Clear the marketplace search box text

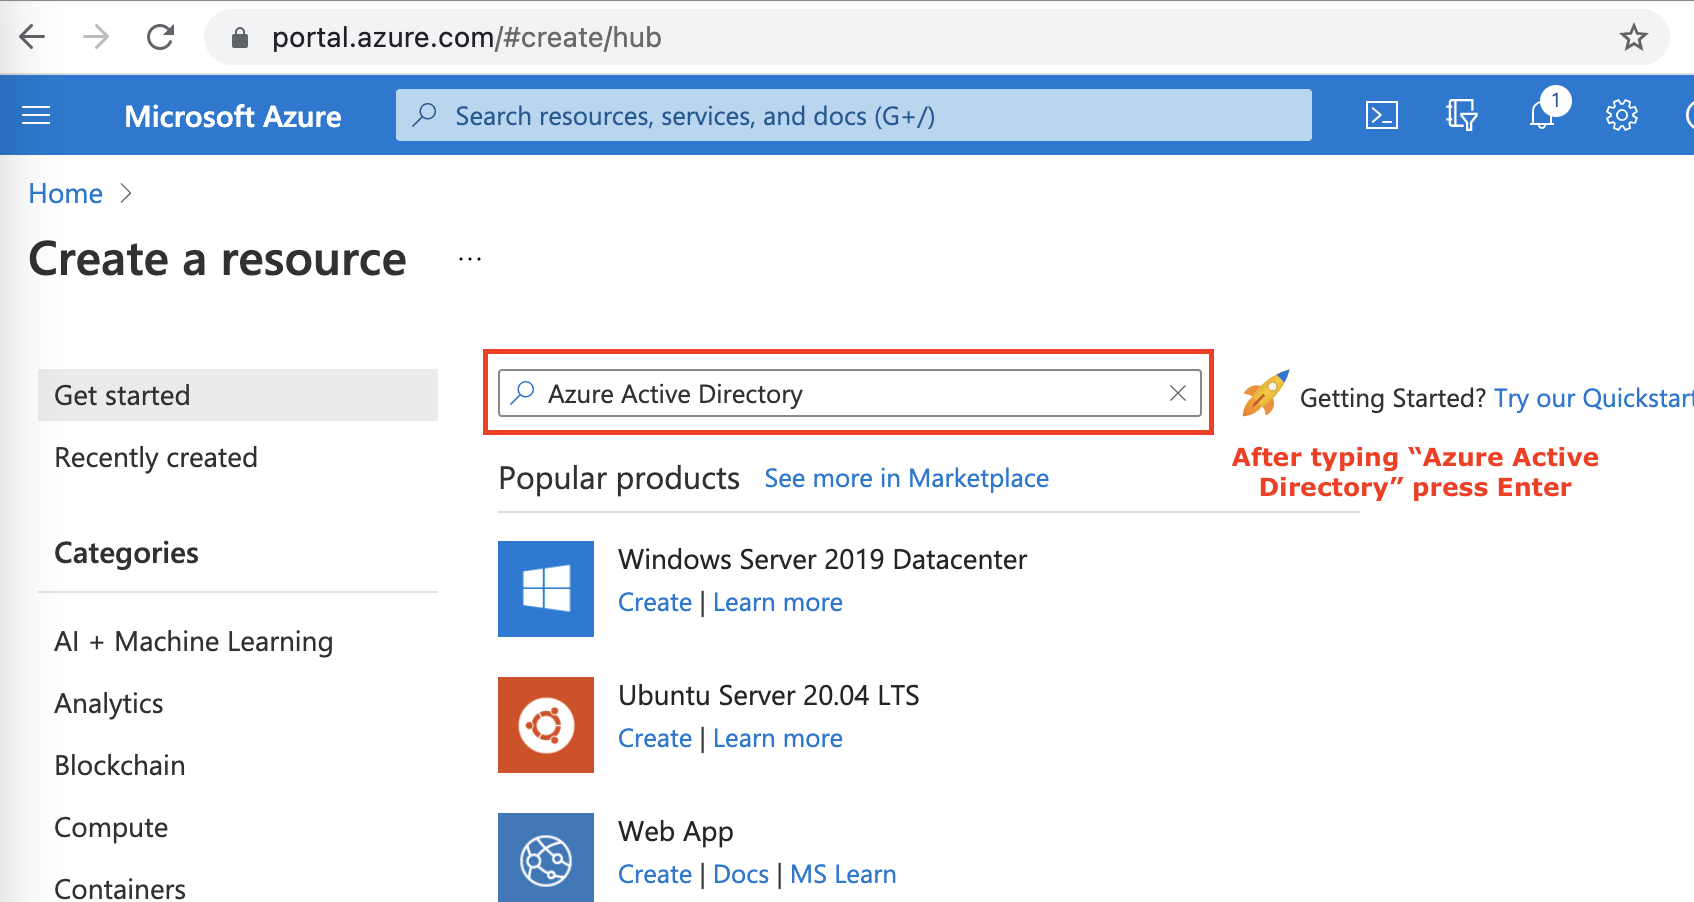pos(1178,394)
